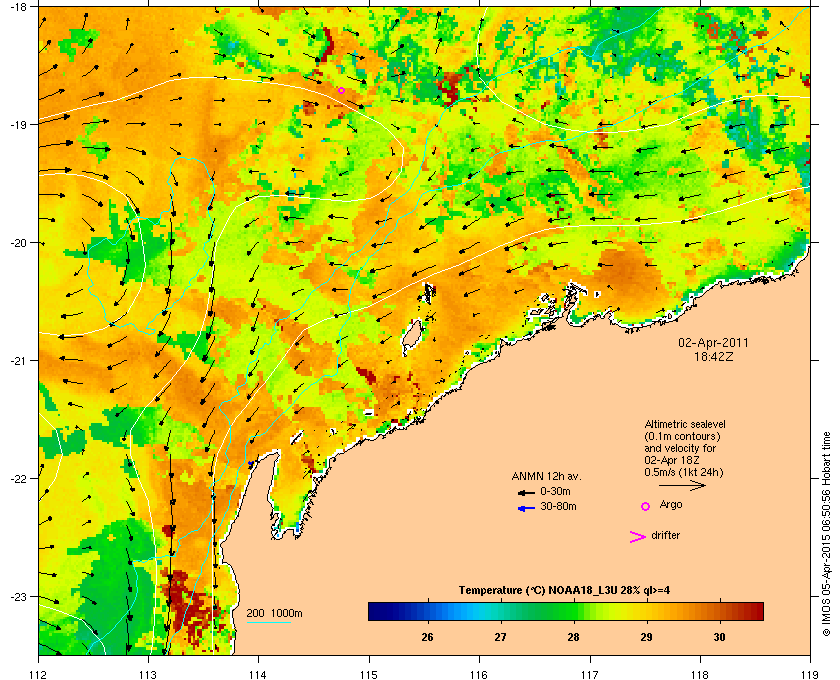The width and height of the screenshot is (840, 680).
Task: Click the colorbar tick label 29
Action: click(x=647, y=637)
